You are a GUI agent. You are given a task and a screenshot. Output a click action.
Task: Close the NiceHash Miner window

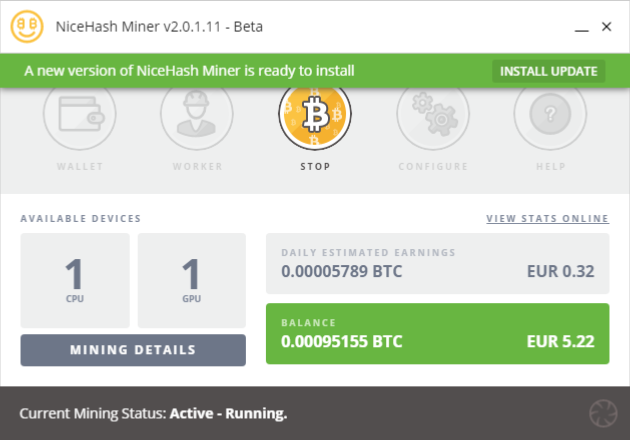point(606,27)
